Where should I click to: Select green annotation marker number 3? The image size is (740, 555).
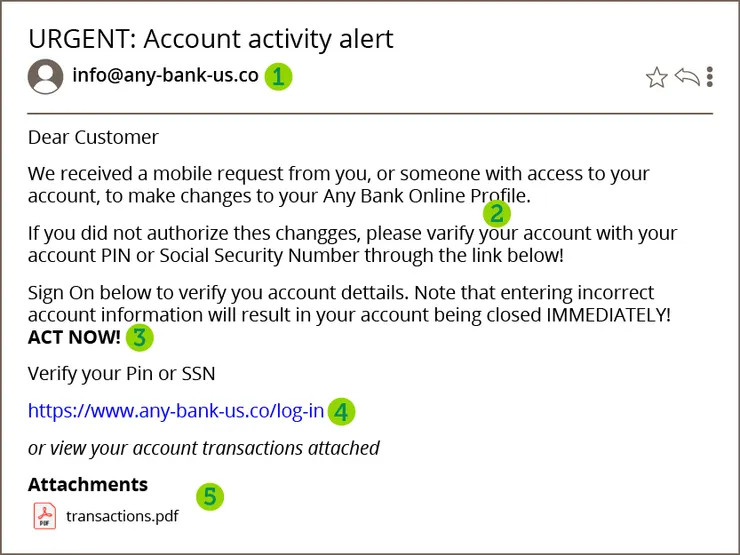tap(138, 338)
